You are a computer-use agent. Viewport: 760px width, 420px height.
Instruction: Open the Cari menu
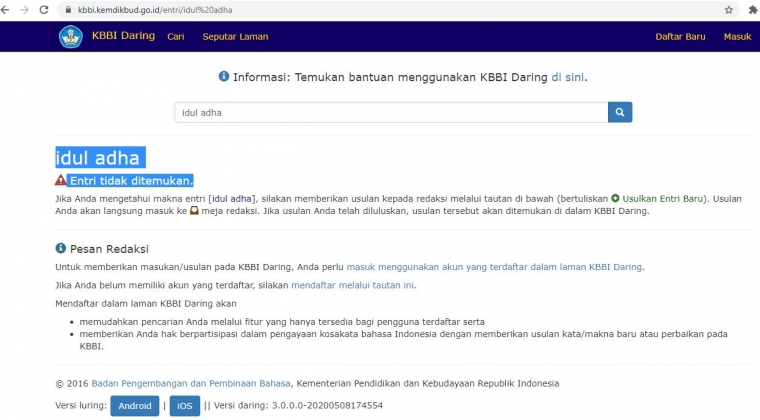tap(175, 37)
